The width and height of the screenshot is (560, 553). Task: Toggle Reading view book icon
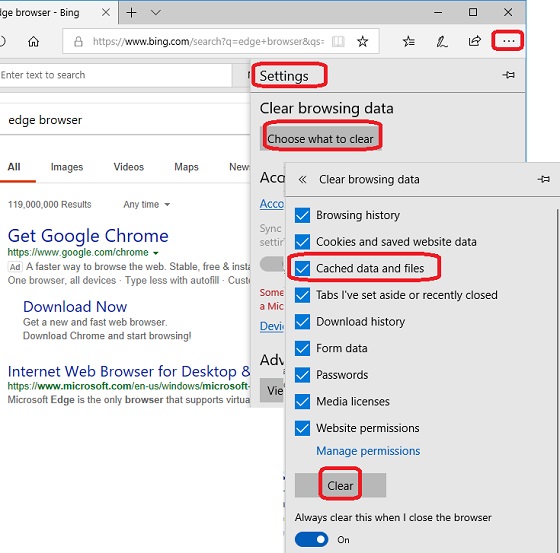point(338,42)
